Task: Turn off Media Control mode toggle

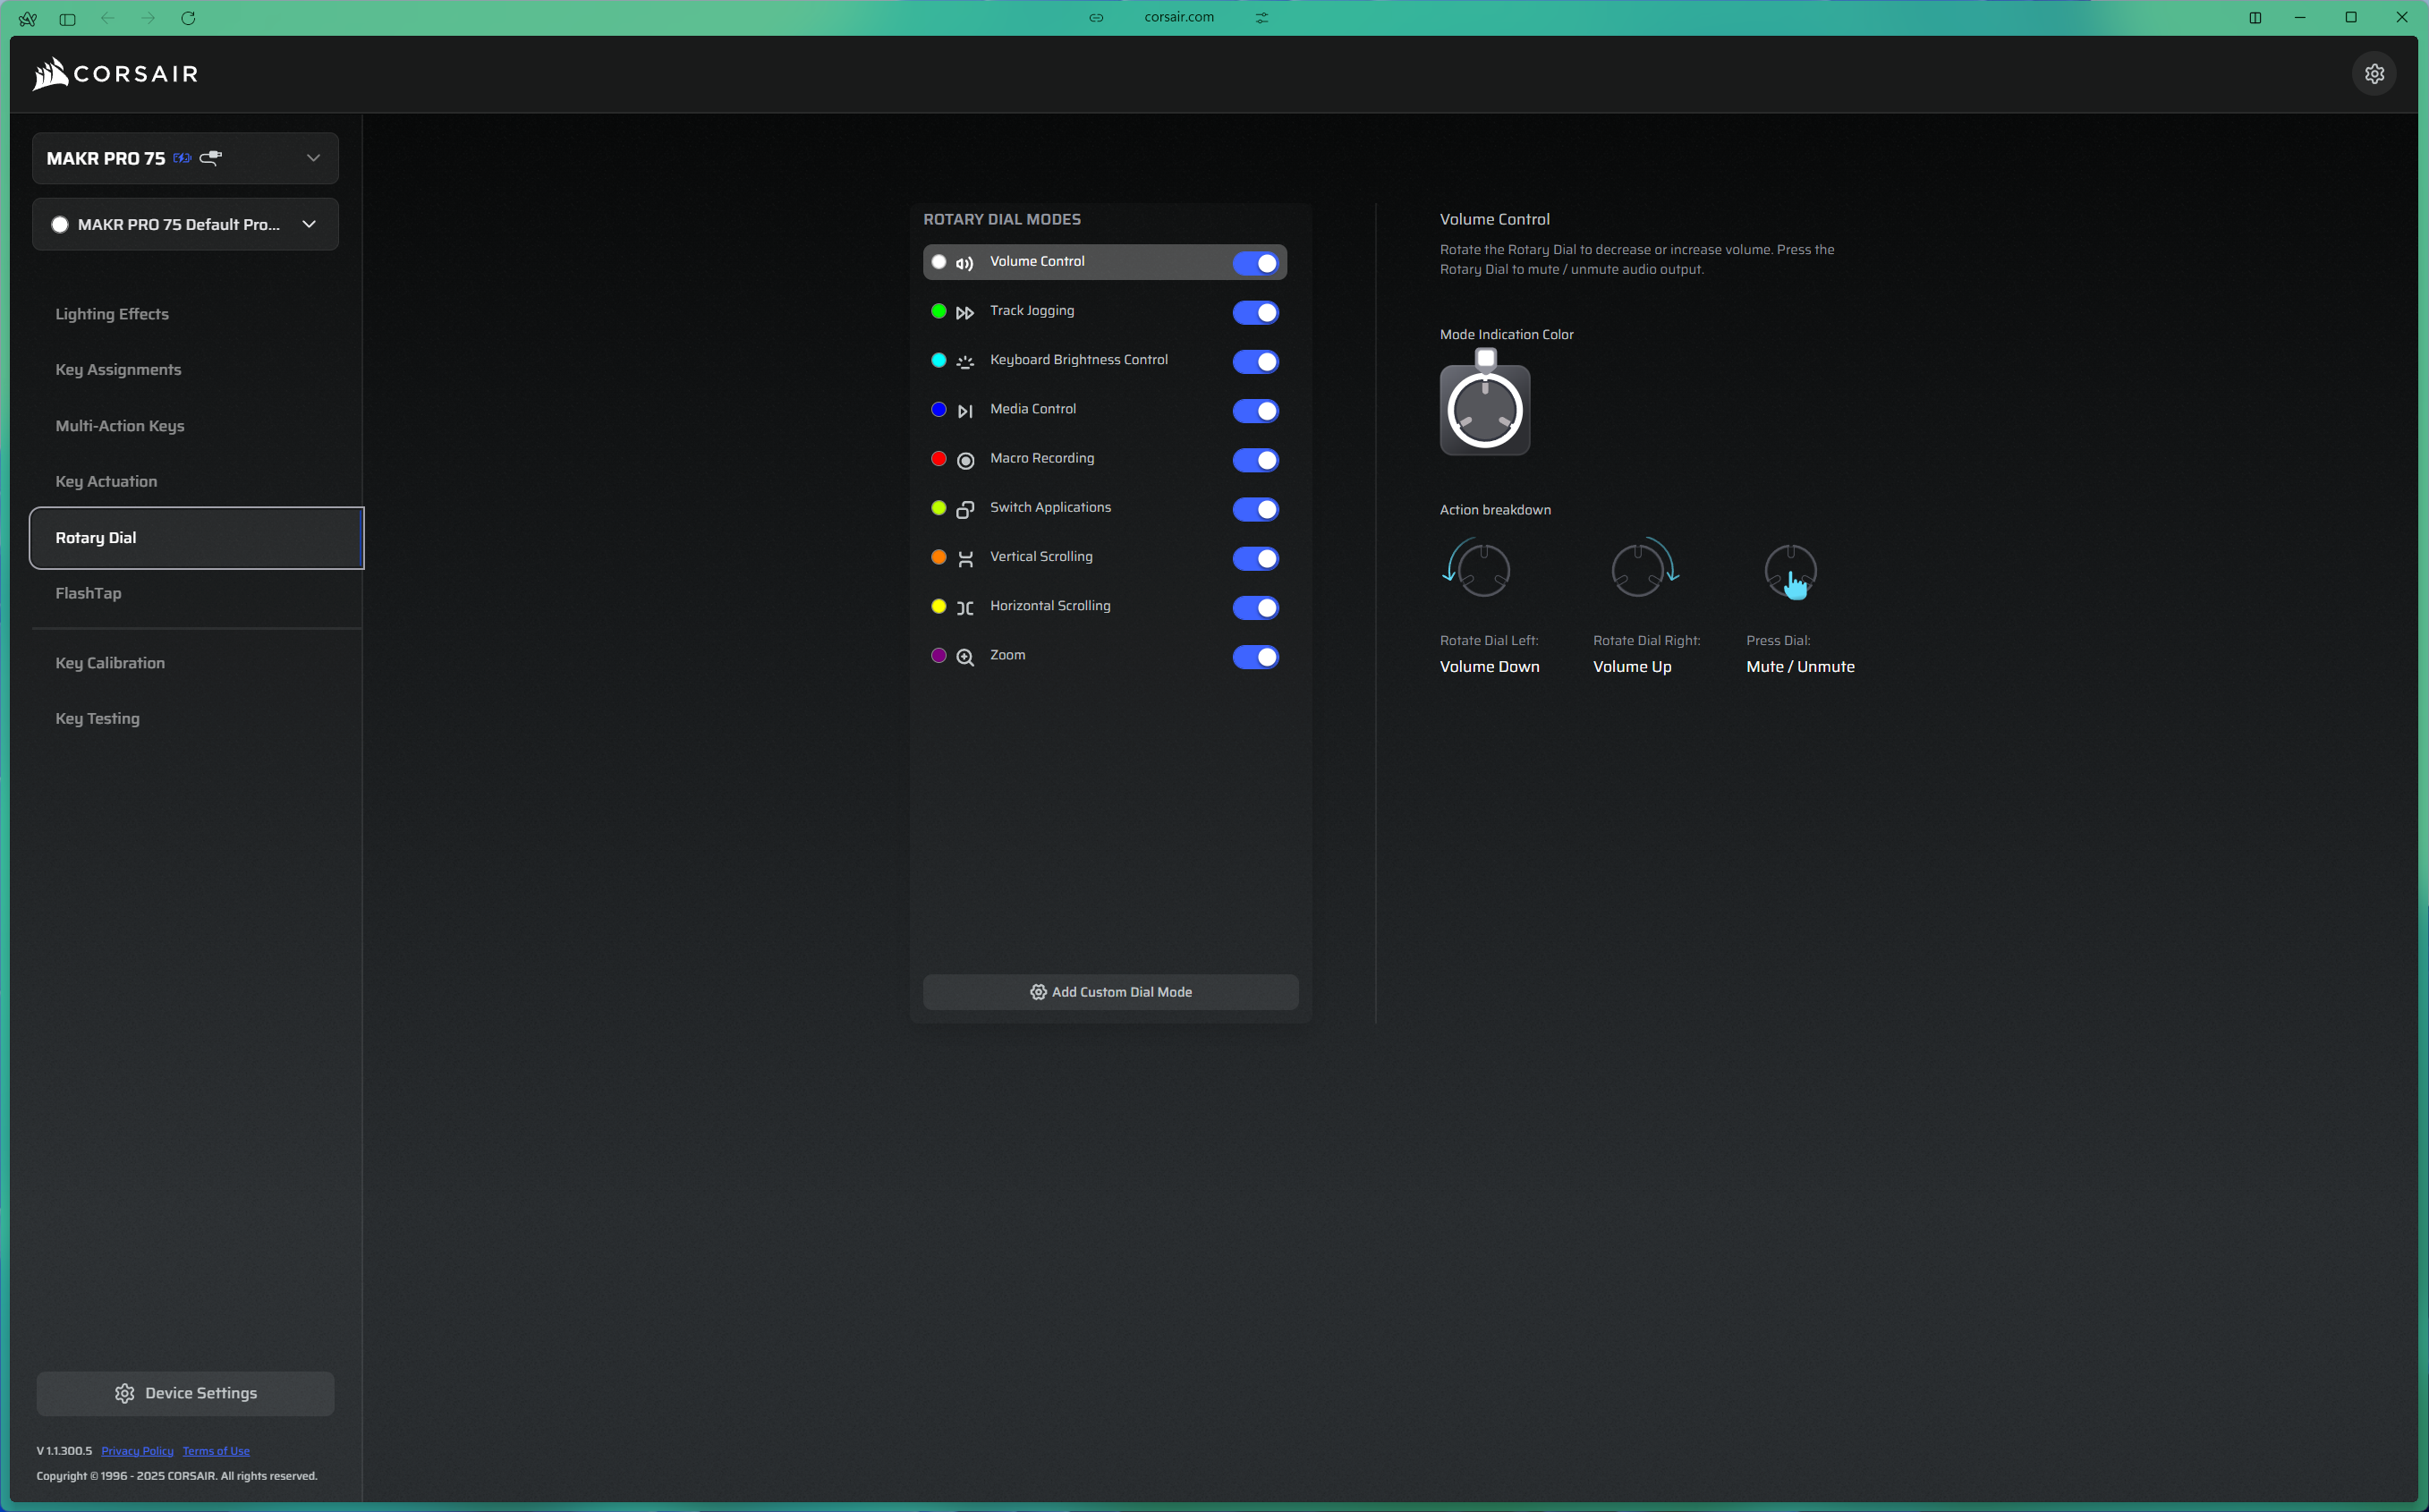Action: [1255, 410]
